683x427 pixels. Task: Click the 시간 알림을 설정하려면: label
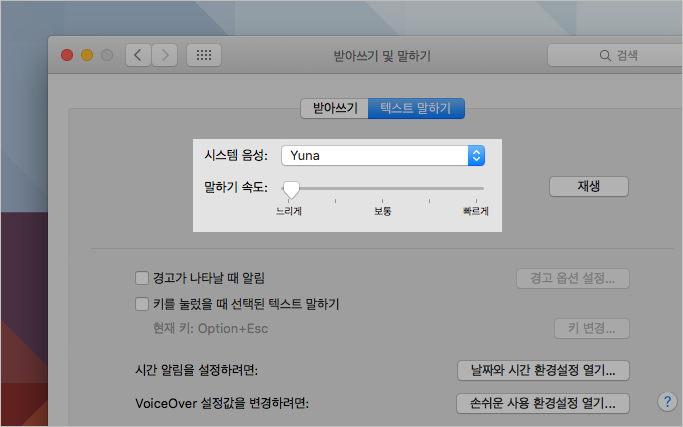tap(197, 371)
